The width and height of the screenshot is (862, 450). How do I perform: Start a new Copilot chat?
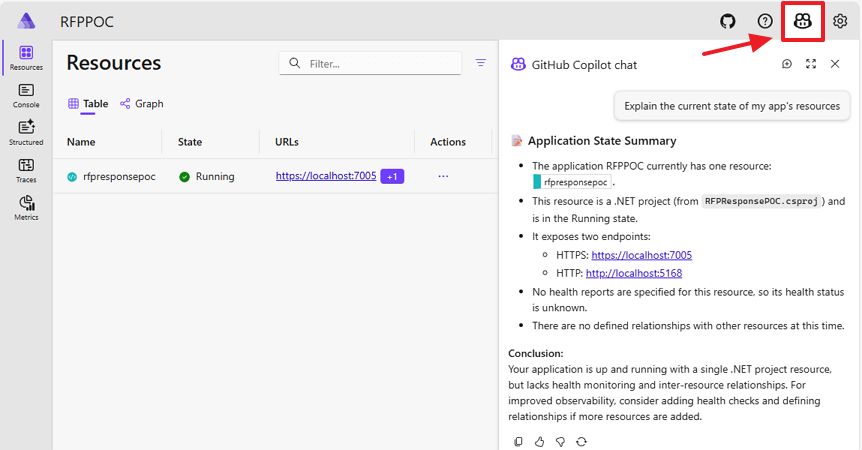click(787, 64)
